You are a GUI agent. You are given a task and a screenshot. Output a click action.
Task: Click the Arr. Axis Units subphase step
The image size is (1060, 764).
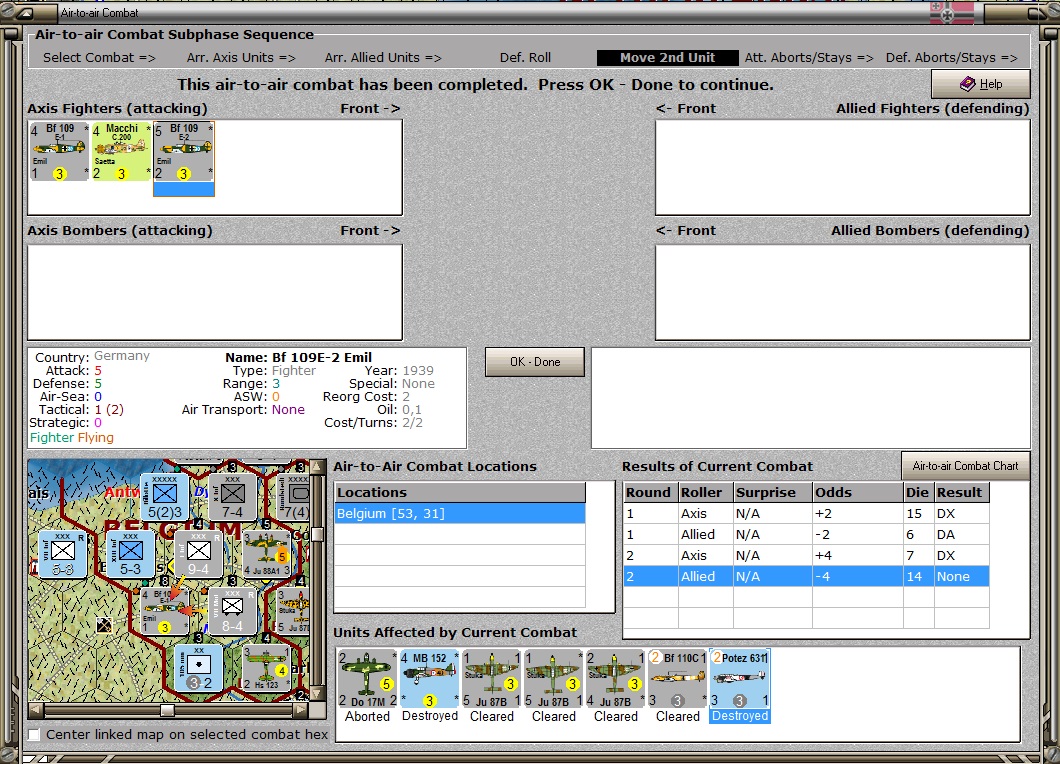[x=241, y=57]
